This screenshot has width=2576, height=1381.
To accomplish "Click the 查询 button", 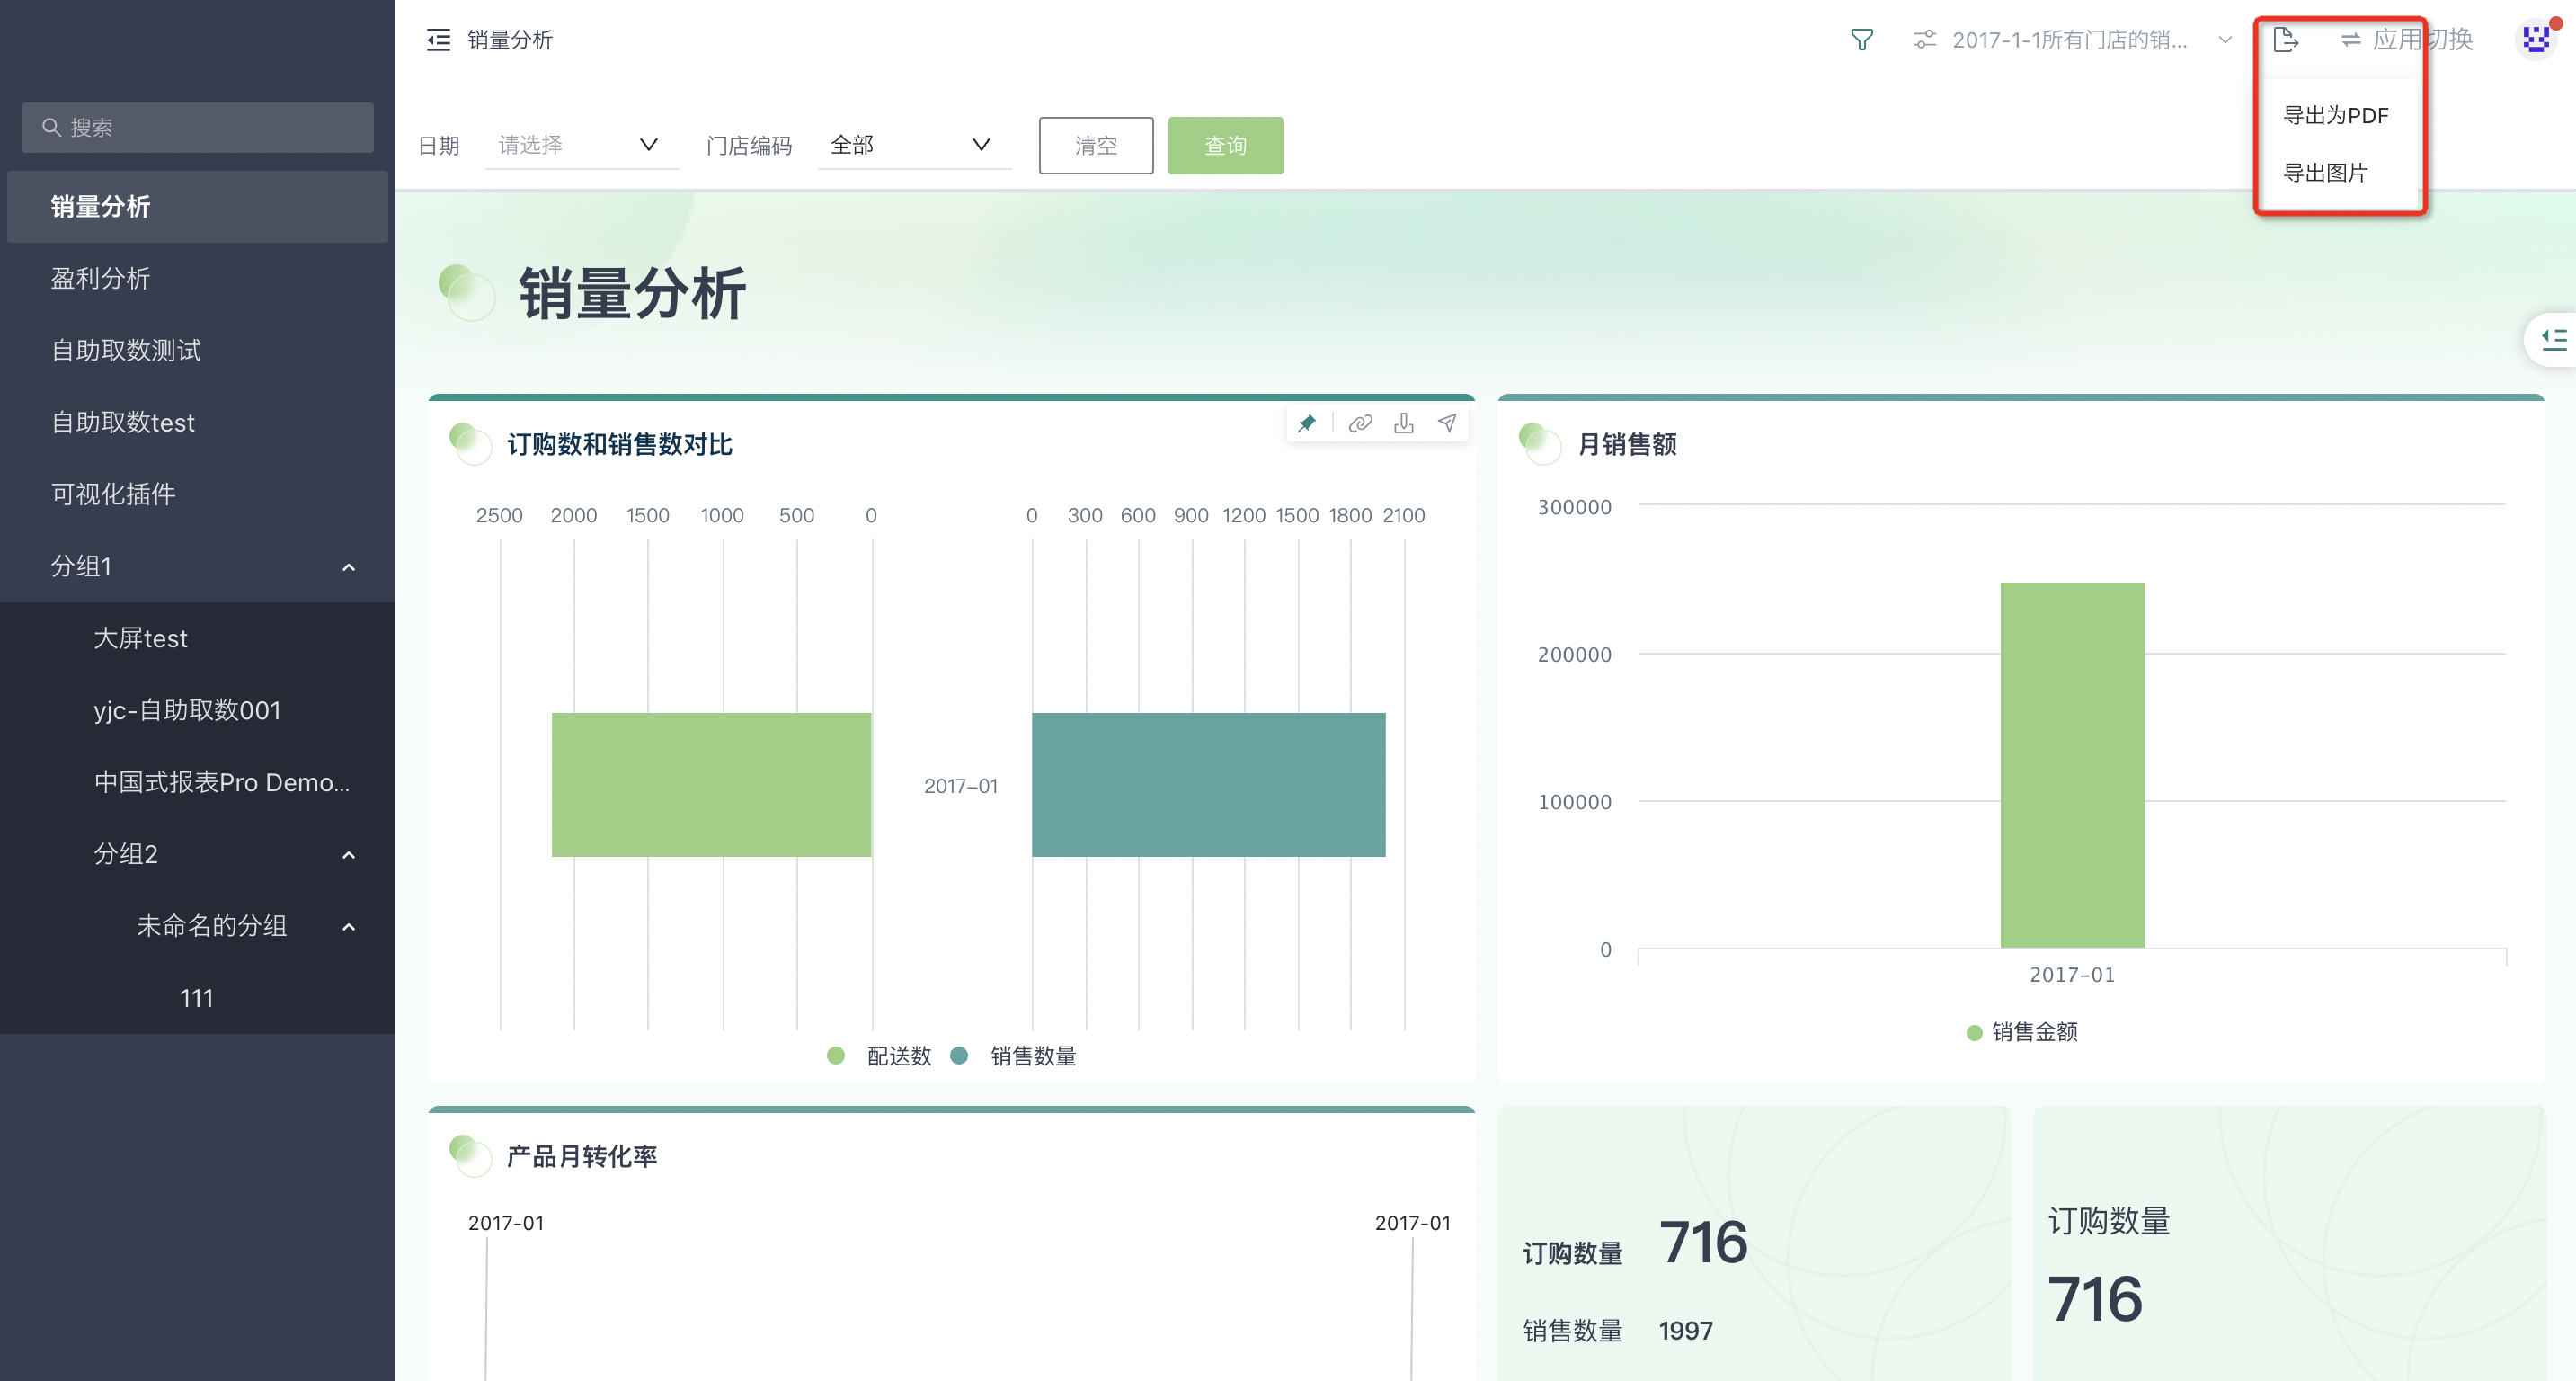I will click(1225, 146).
